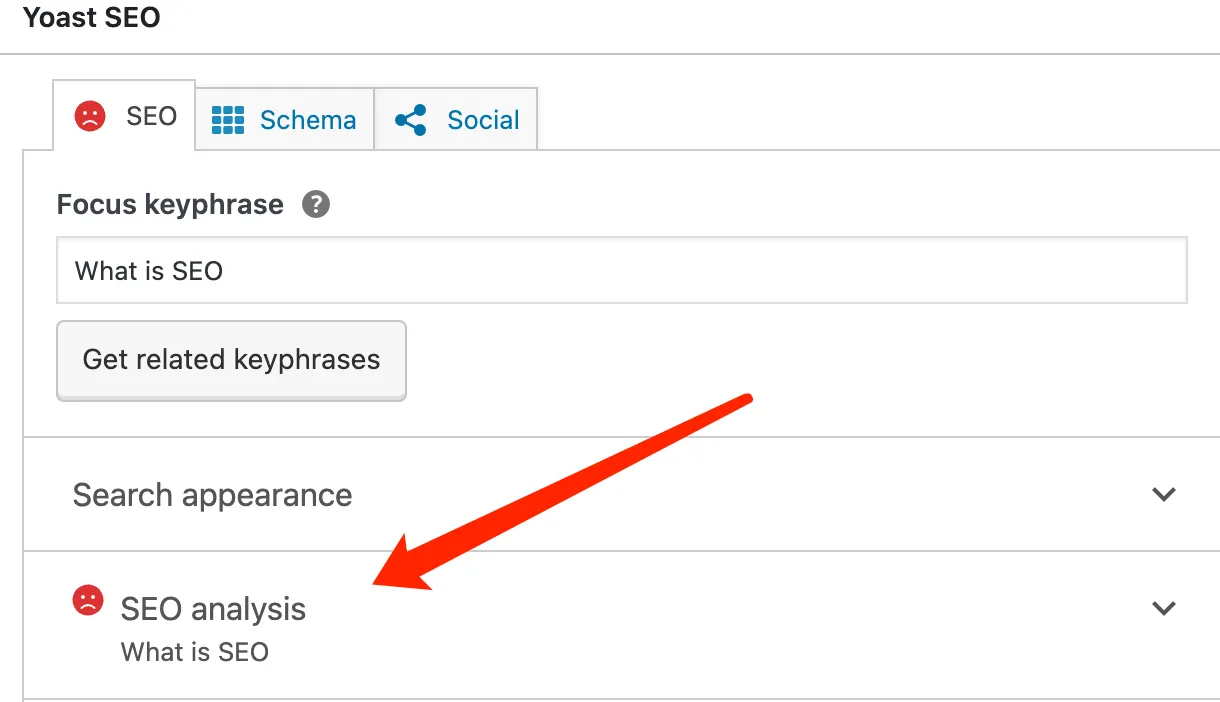Click the Social share icon
1220x702 pixels.
[410, 120]
